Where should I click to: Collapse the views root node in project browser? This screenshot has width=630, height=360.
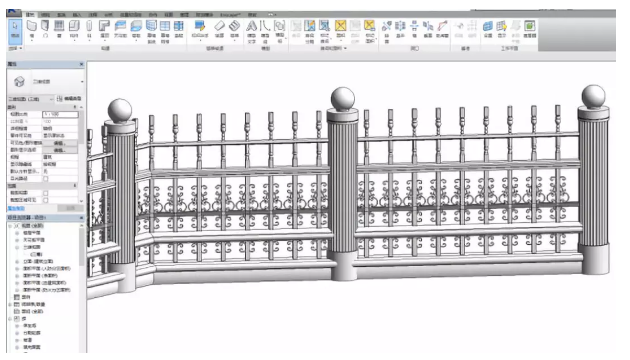pos(10,226)
